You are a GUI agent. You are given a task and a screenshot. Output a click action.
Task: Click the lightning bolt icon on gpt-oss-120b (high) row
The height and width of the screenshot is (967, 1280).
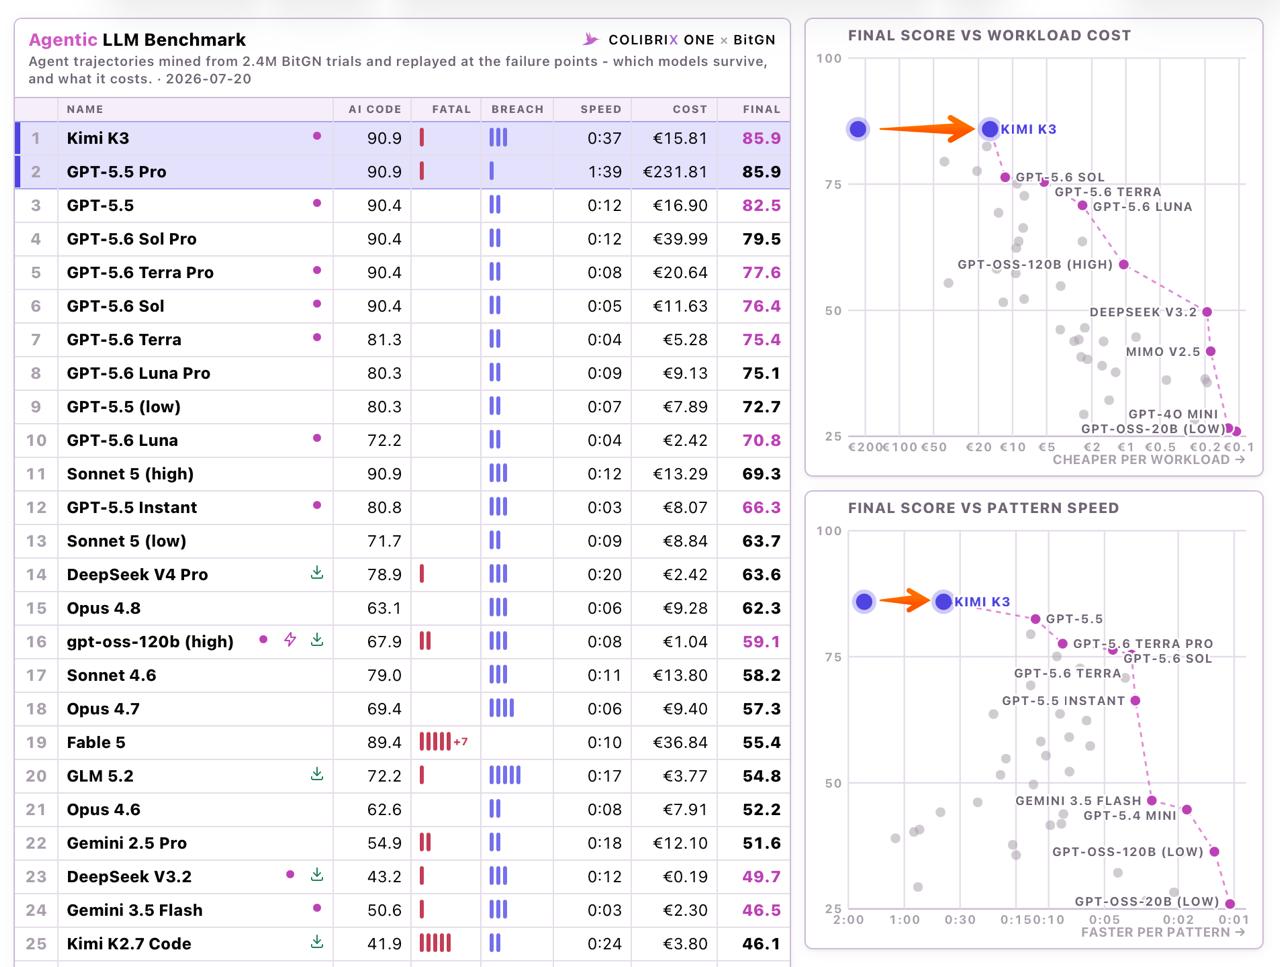click(x=290, y=640)
